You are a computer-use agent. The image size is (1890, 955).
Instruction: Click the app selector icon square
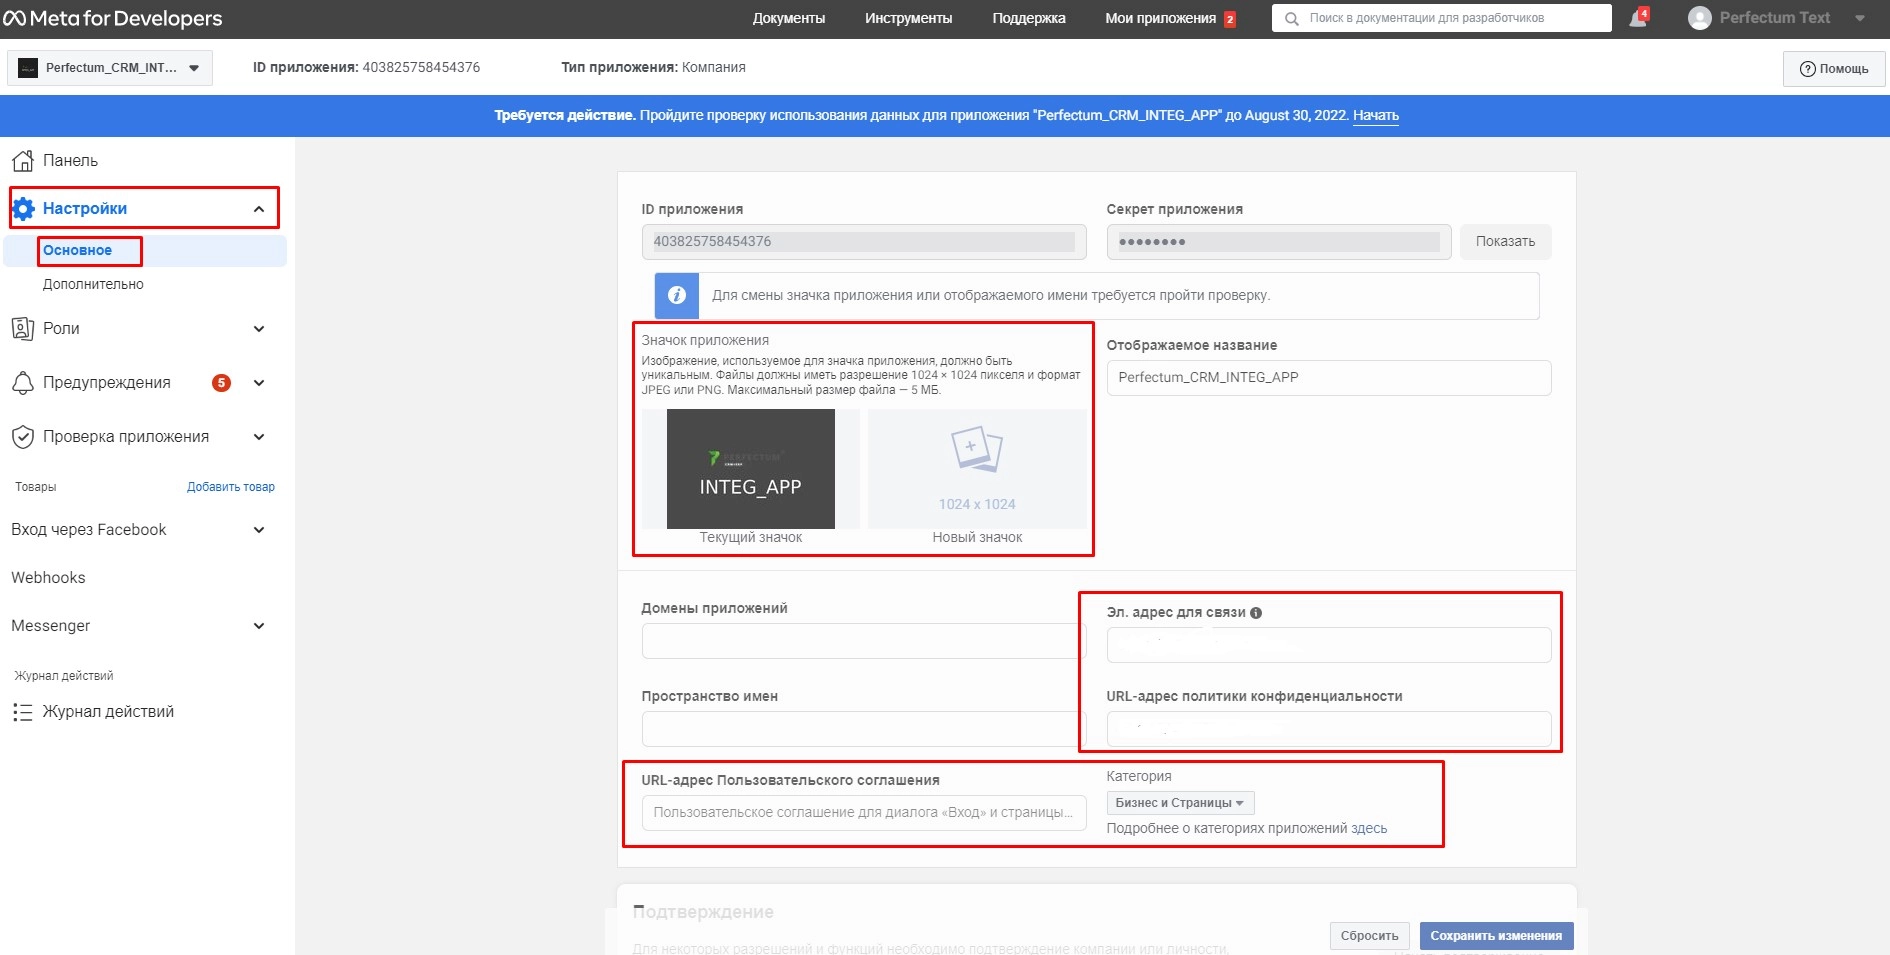28,68
